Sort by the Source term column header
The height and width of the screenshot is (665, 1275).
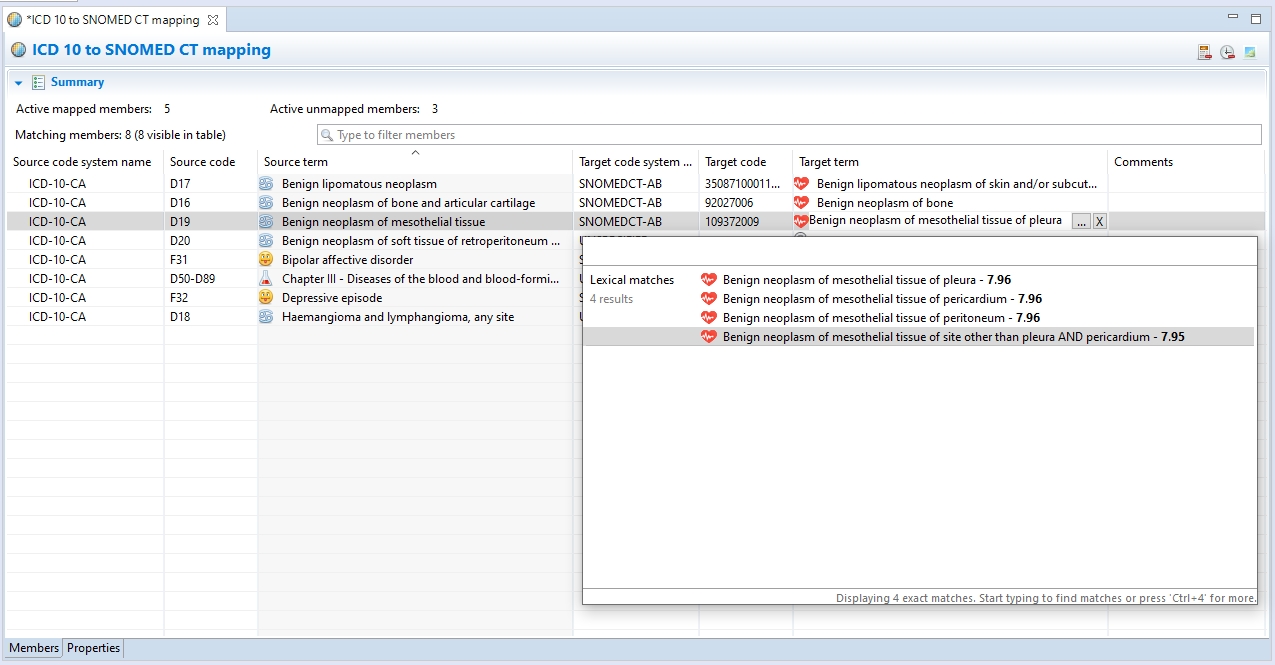pyautogui.click(x=296, y=162)
